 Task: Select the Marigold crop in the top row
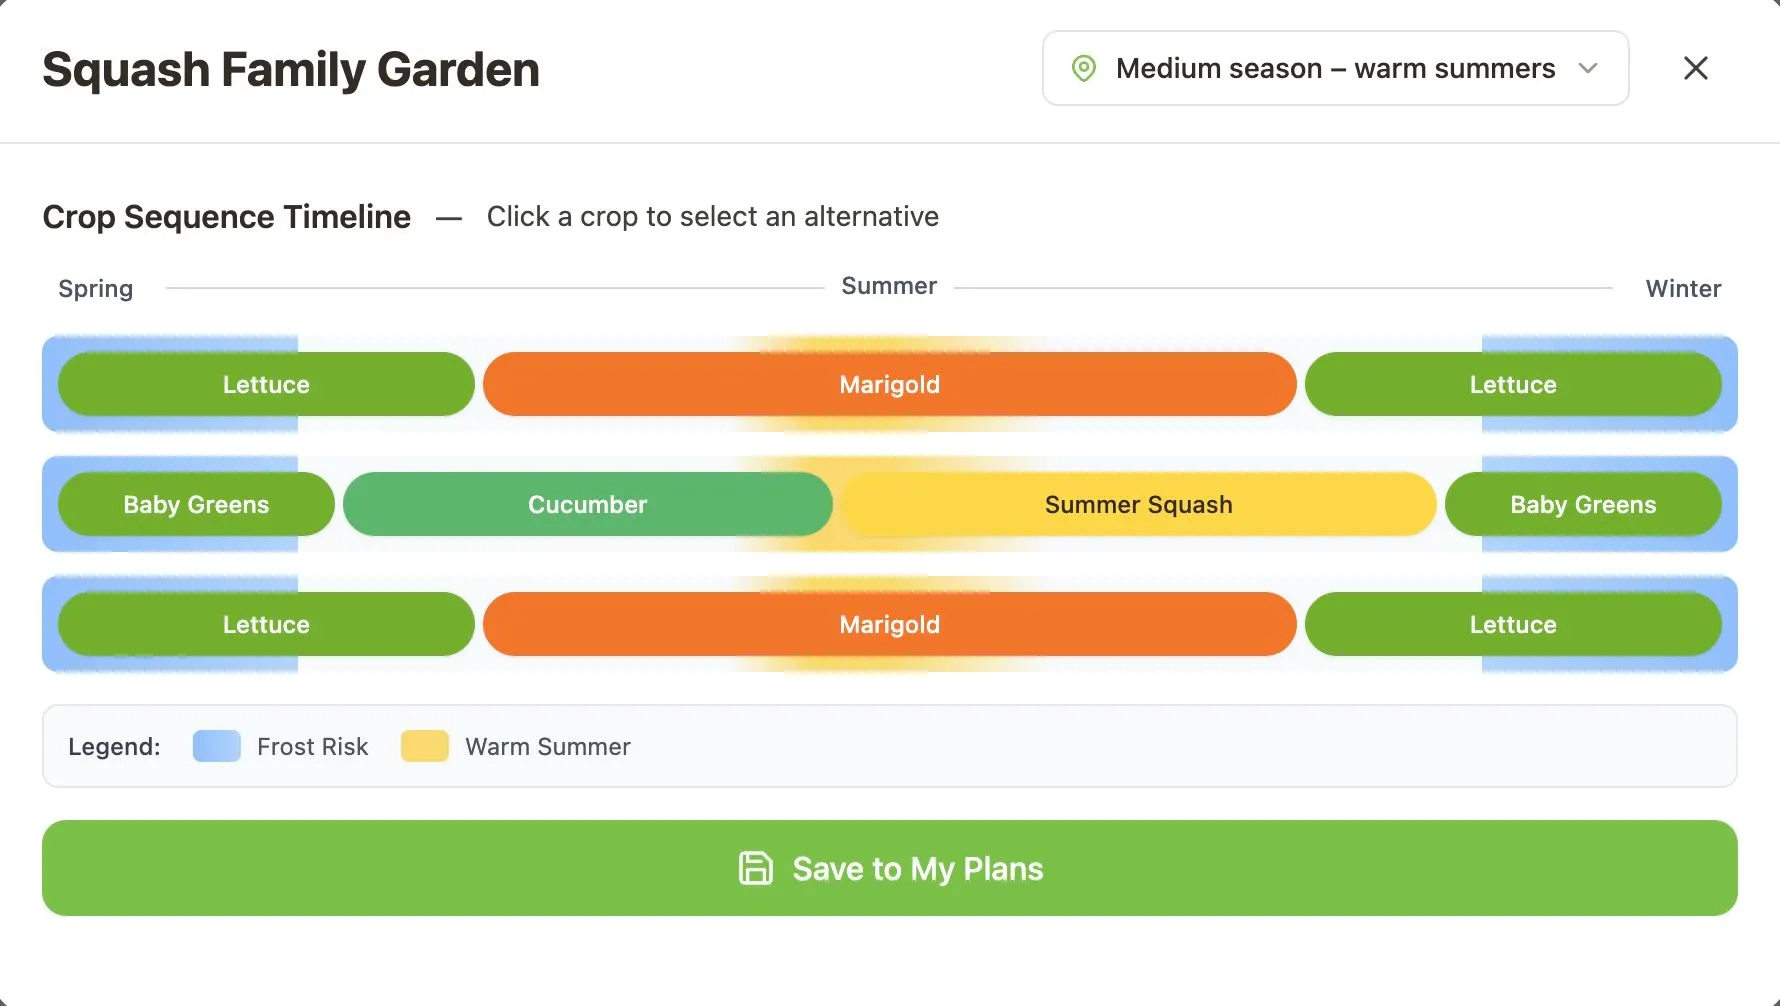[x=889, y=384]
